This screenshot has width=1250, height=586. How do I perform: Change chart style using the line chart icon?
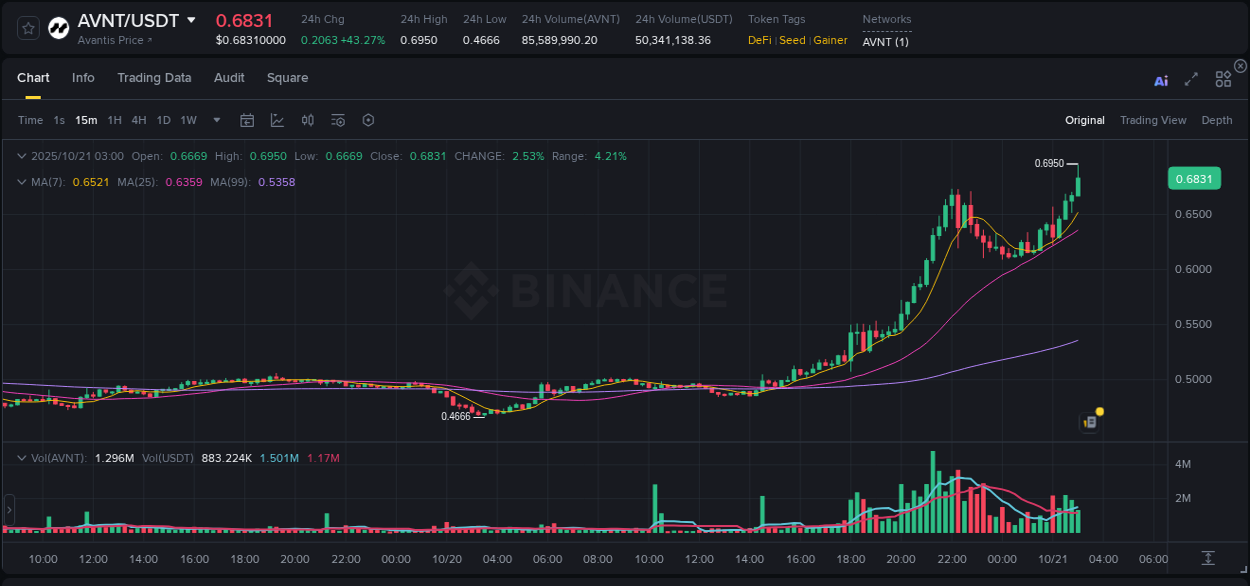277,120
